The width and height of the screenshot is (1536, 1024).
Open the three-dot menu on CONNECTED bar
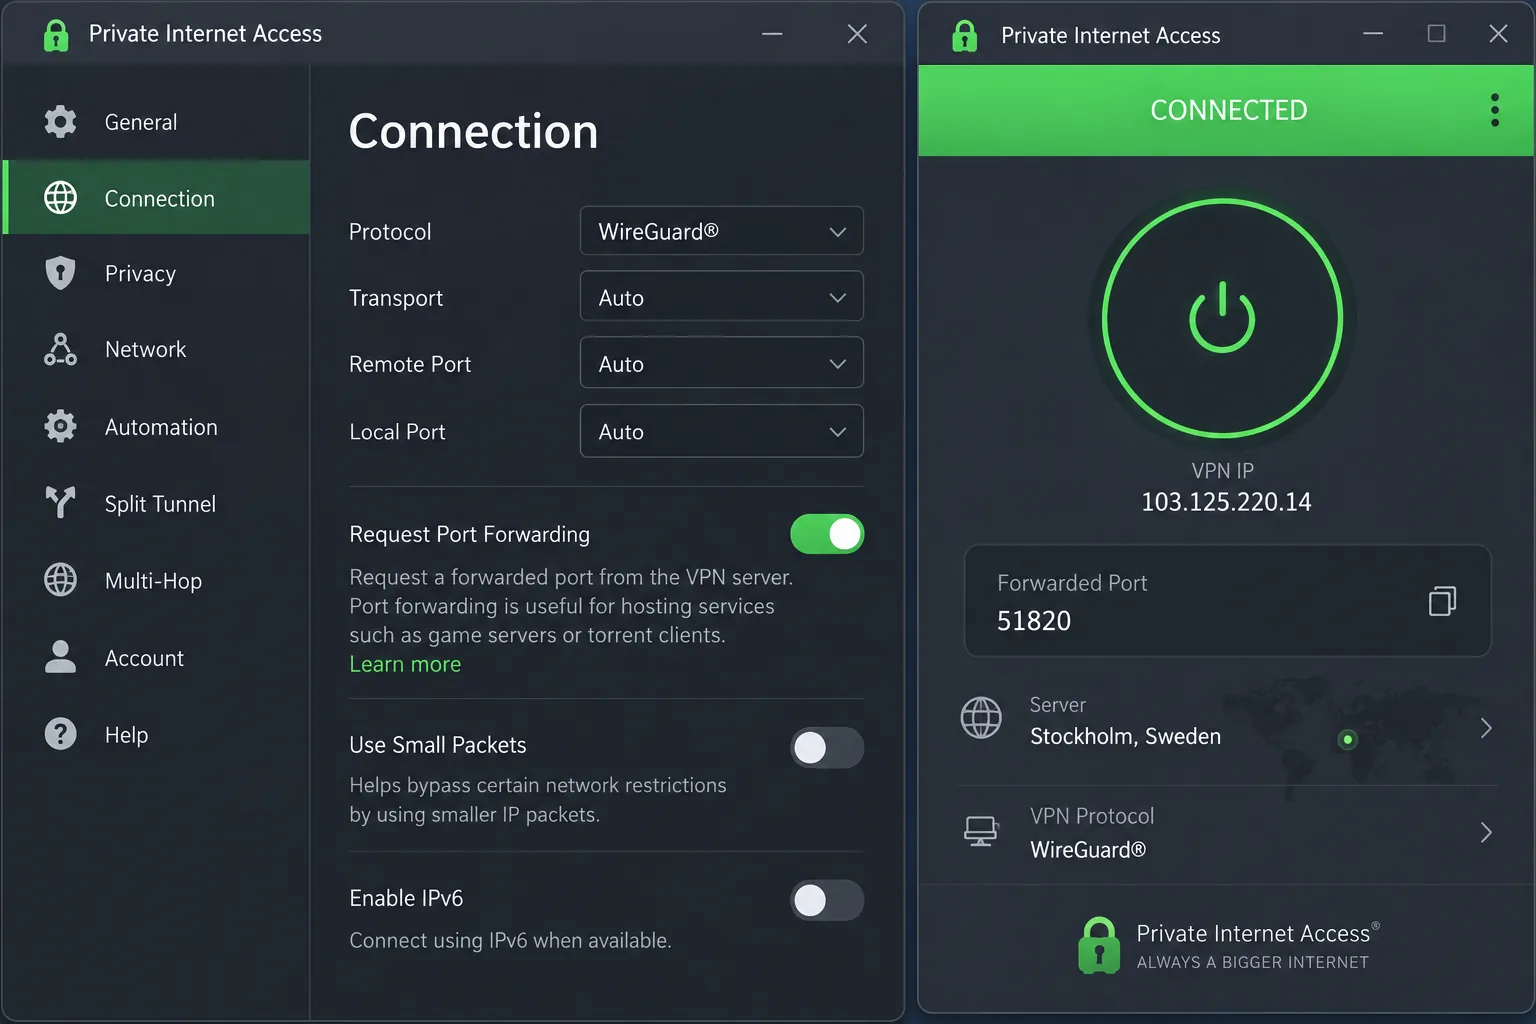(1495, 110)
